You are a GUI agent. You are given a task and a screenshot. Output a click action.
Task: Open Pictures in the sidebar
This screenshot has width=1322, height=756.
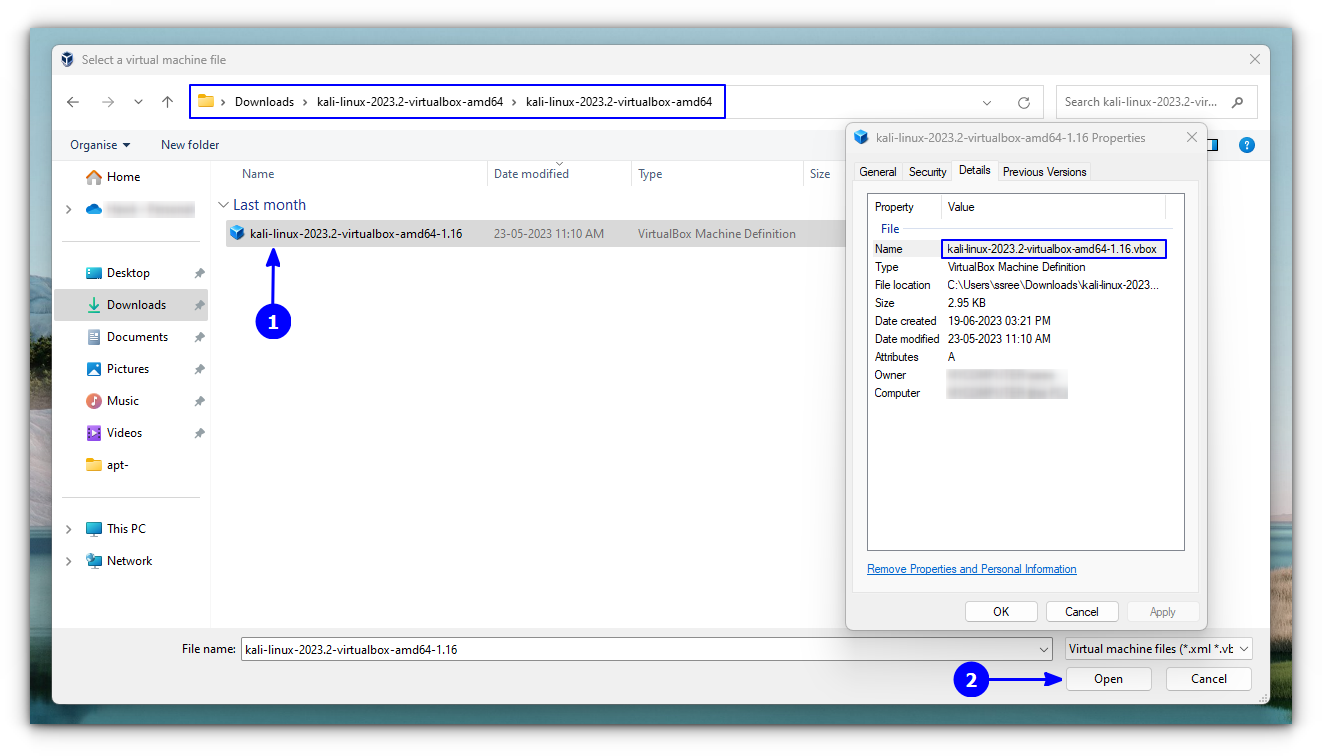[x=118, y=369]
